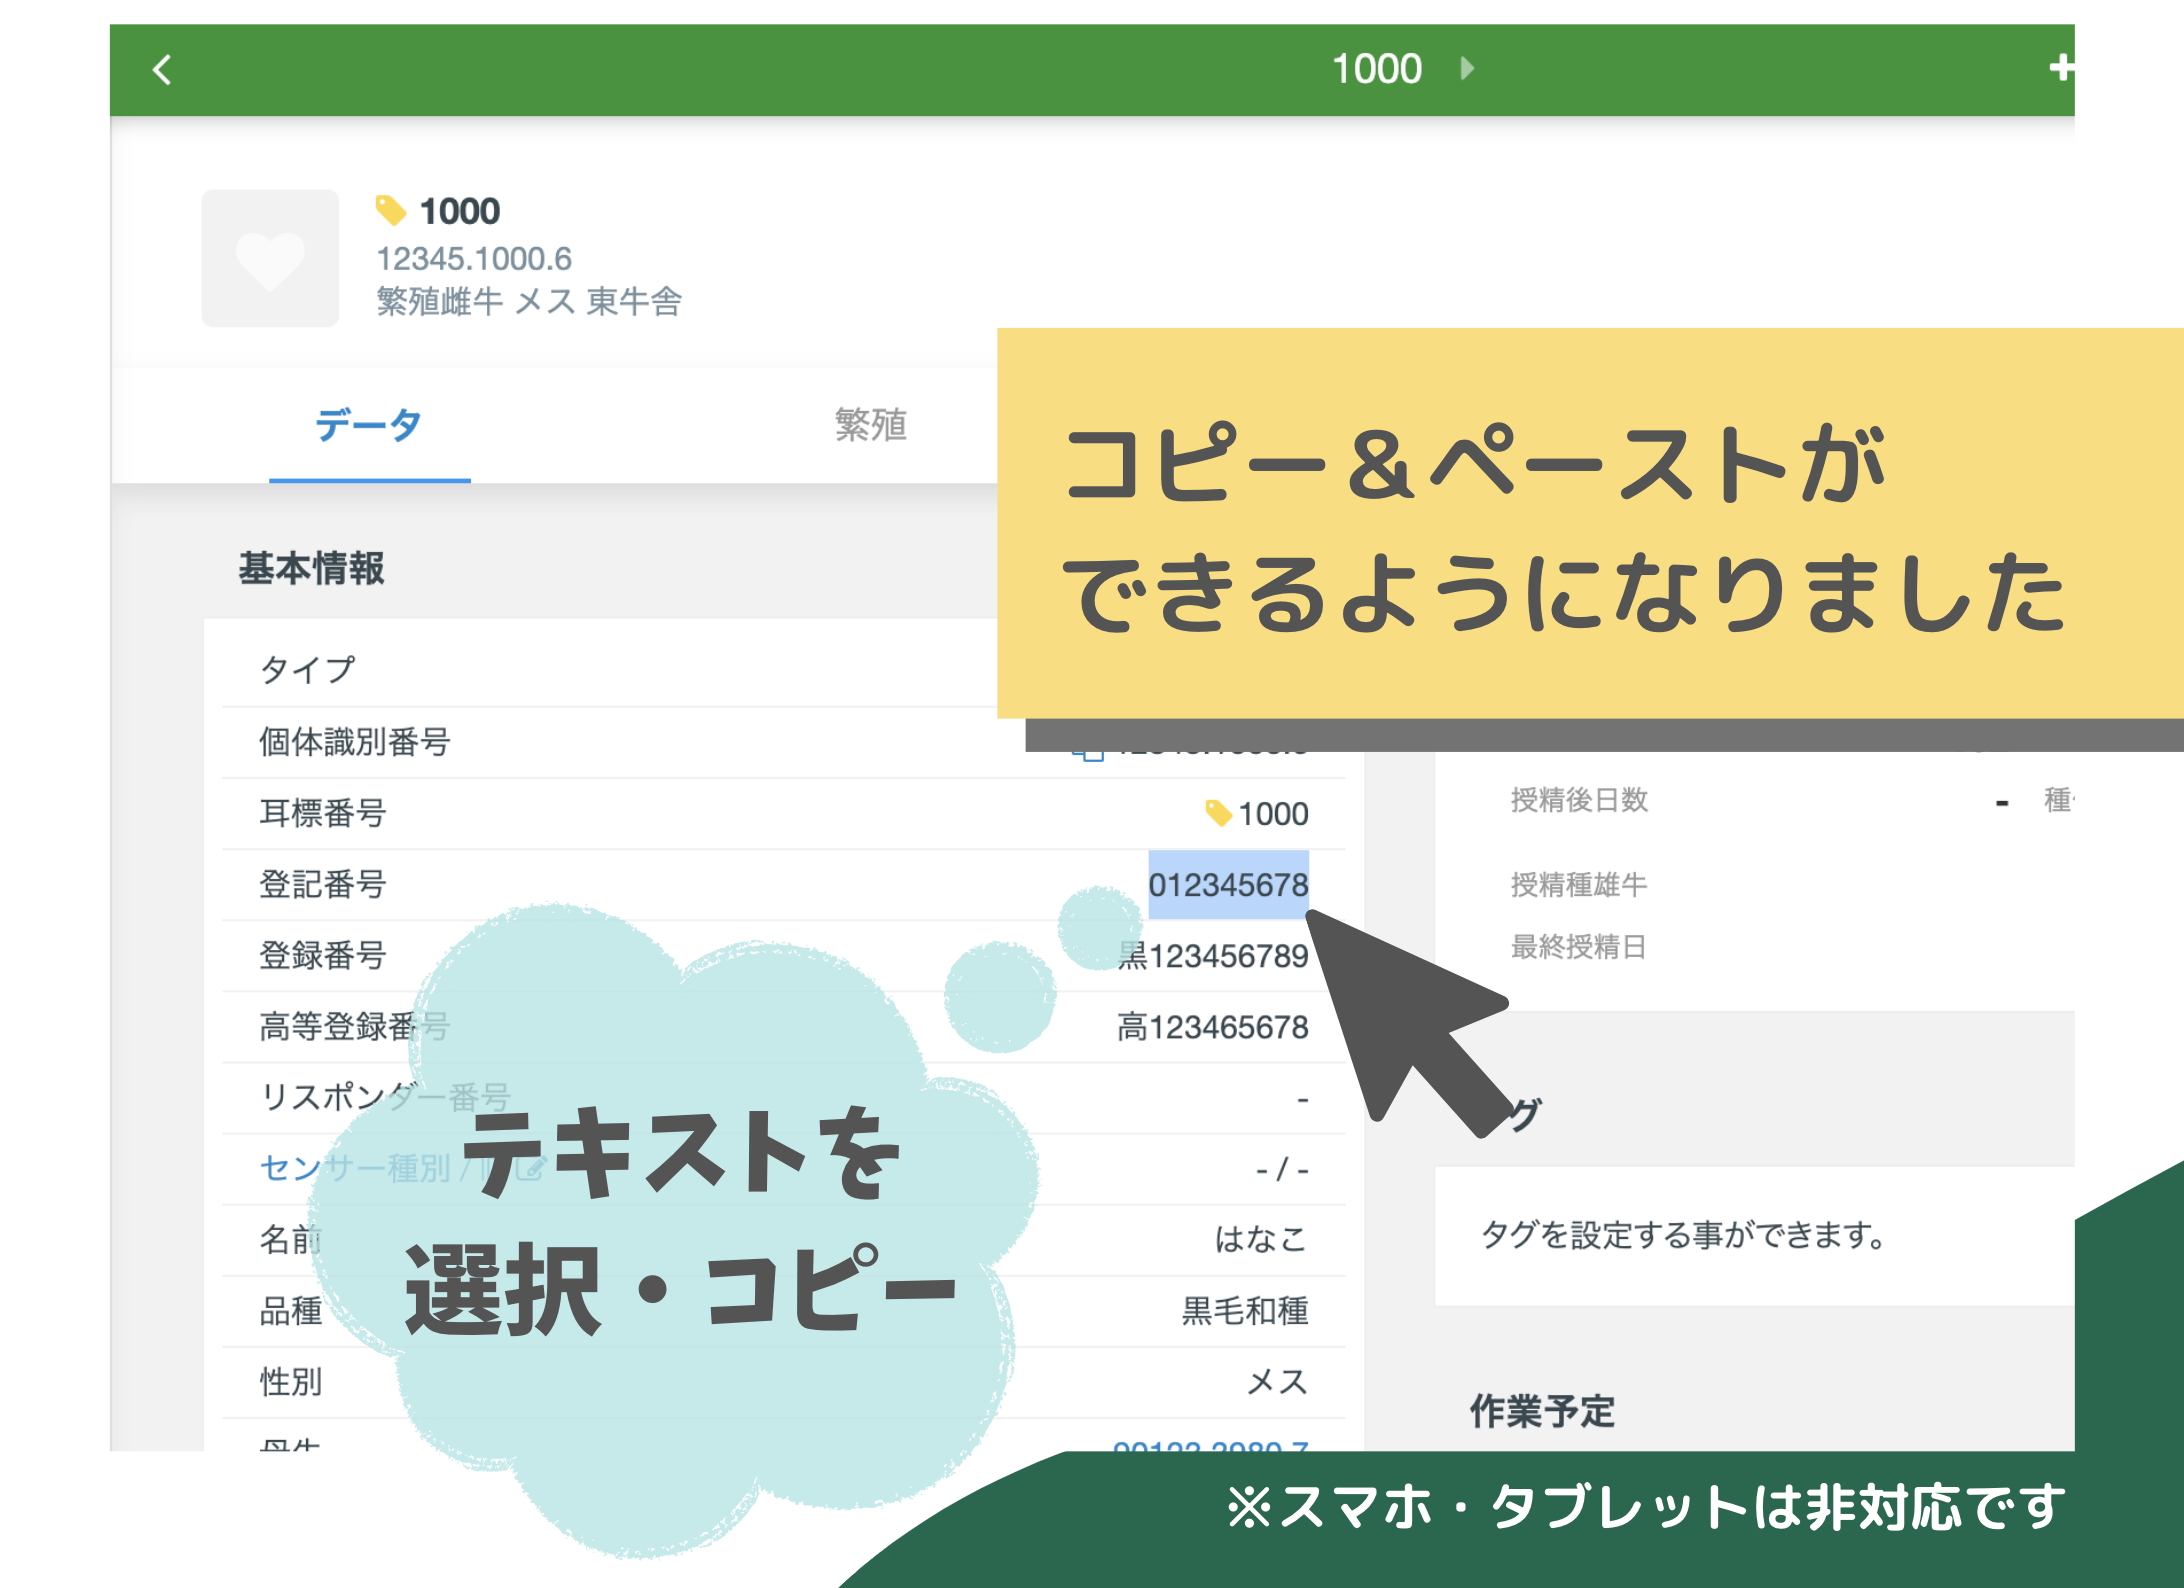Click the name value はなこ
The width and height of the screenshot is (2184, 1588).
tap(1261, 1239)
